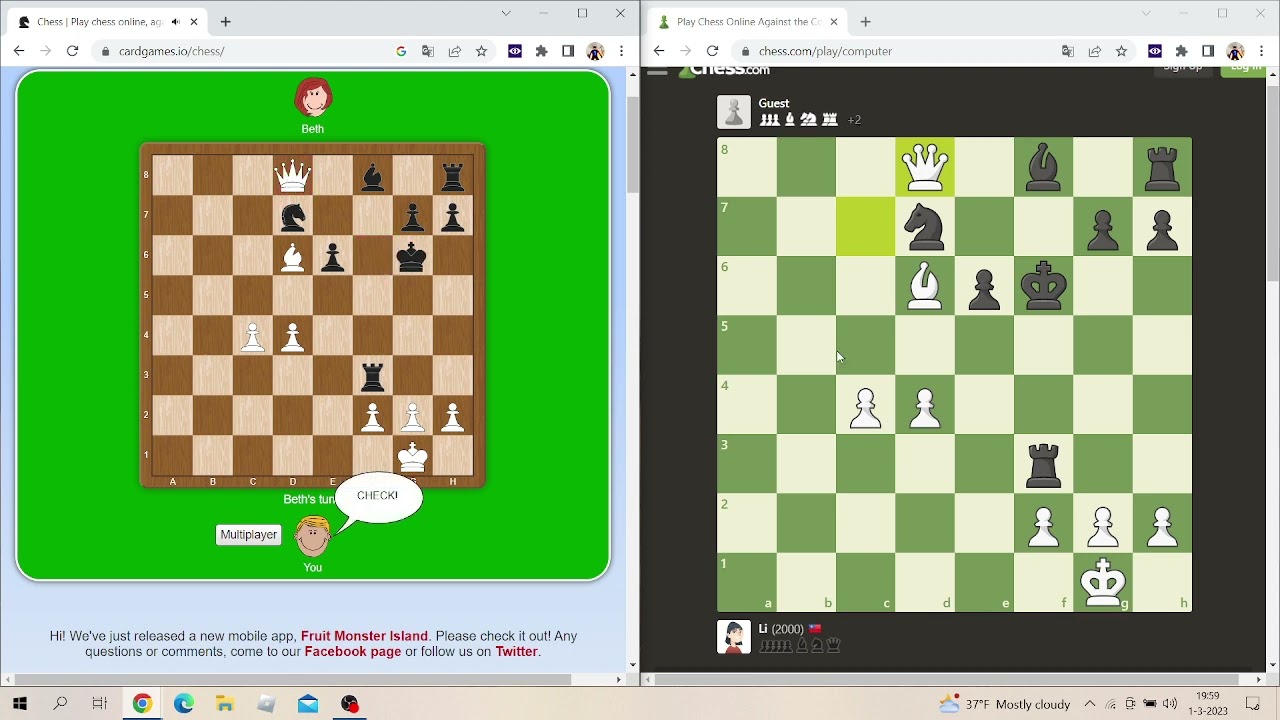
Task: Click the black king on f6 in chess.com
Action: tap(1043, 286)
